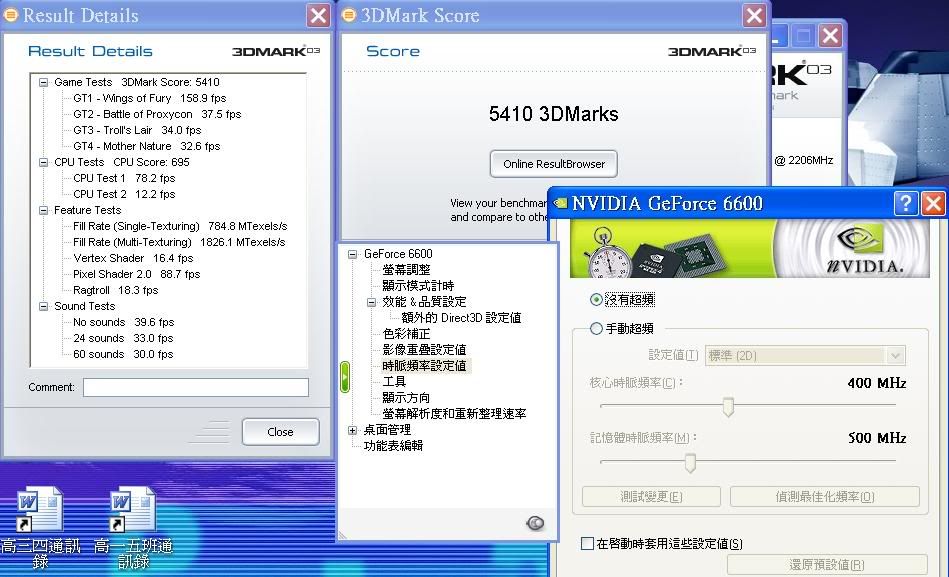Screen dimensions: 949x577
Task: Select the 手動超頻 radio button
Action: click(x=596, y=329)
